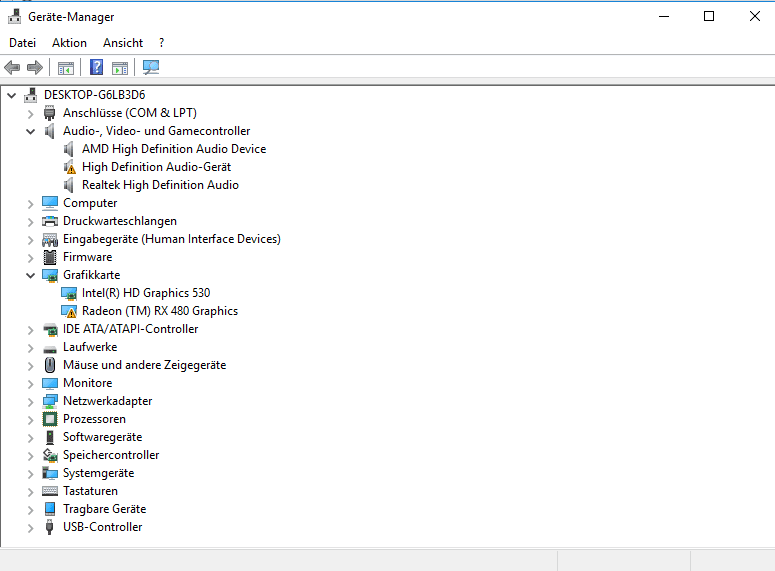
Task: Click the printer icon beside Druckwarteschlangen
Action: point(50,221)
